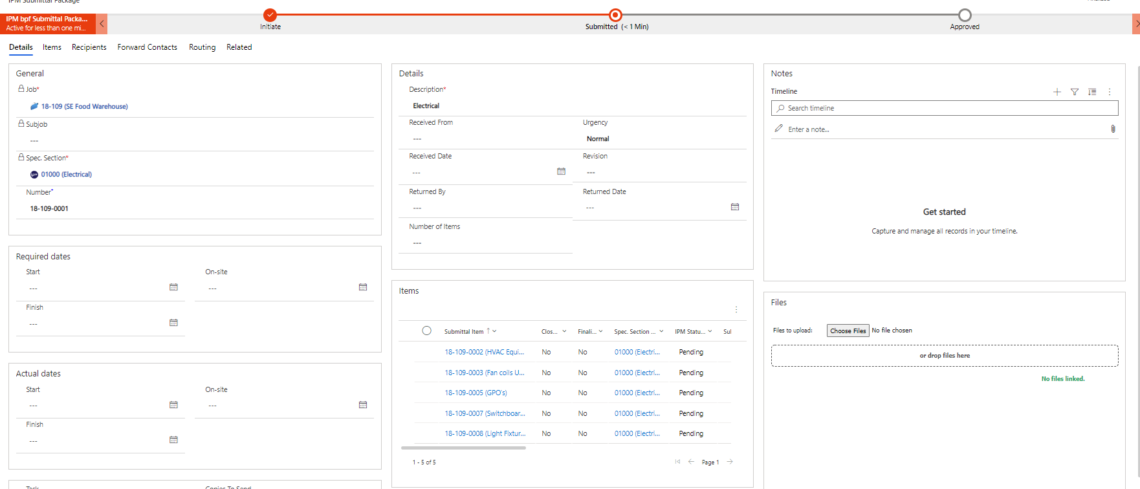Click left chevron of process flow bar

click(103, 24)
